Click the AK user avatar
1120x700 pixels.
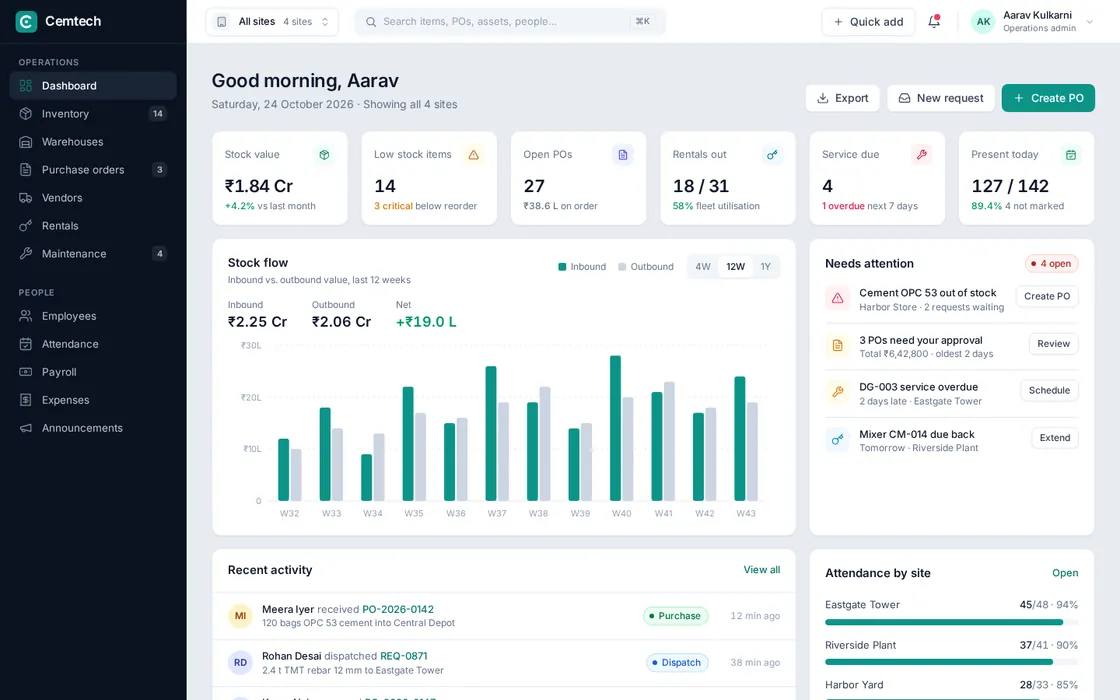point(983,21)
